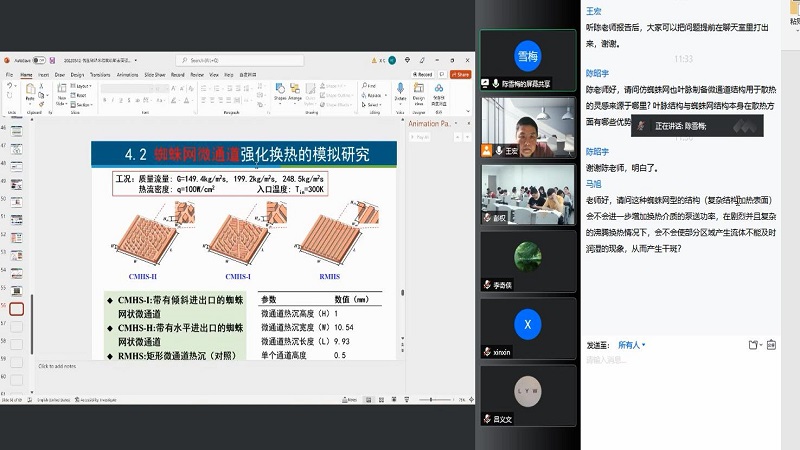Viewport: 800px width, 450px height.
Task: Click the Share button
Action: [460, 74]
